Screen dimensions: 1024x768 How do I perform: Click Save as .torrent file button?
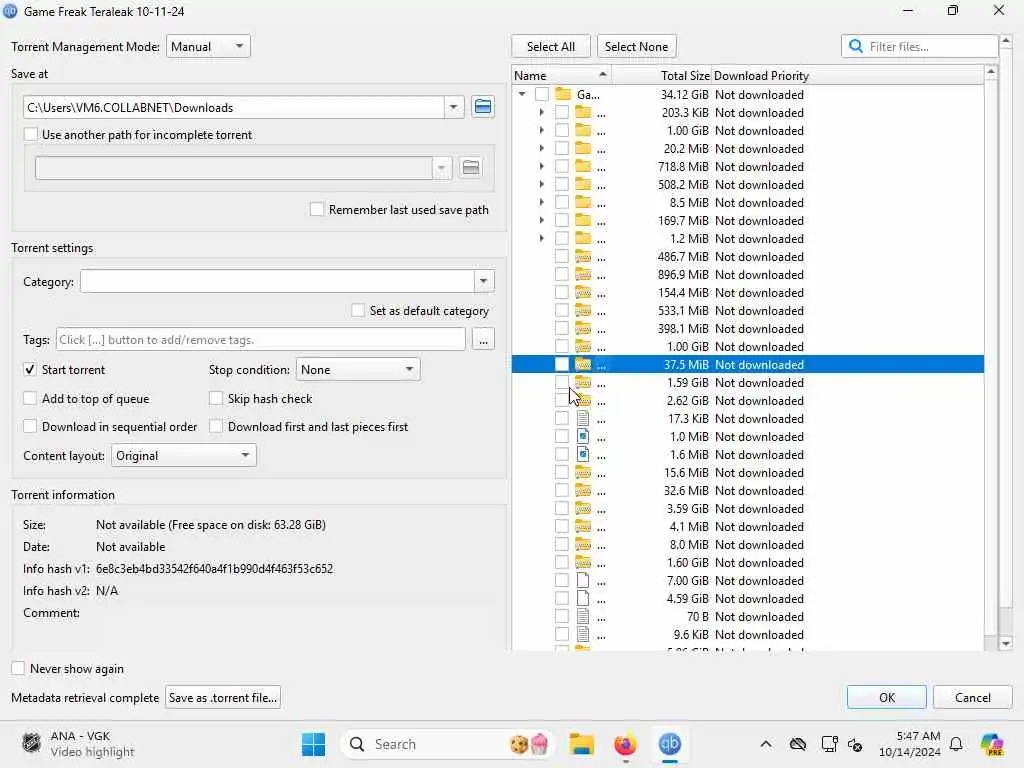coord(223,697)
